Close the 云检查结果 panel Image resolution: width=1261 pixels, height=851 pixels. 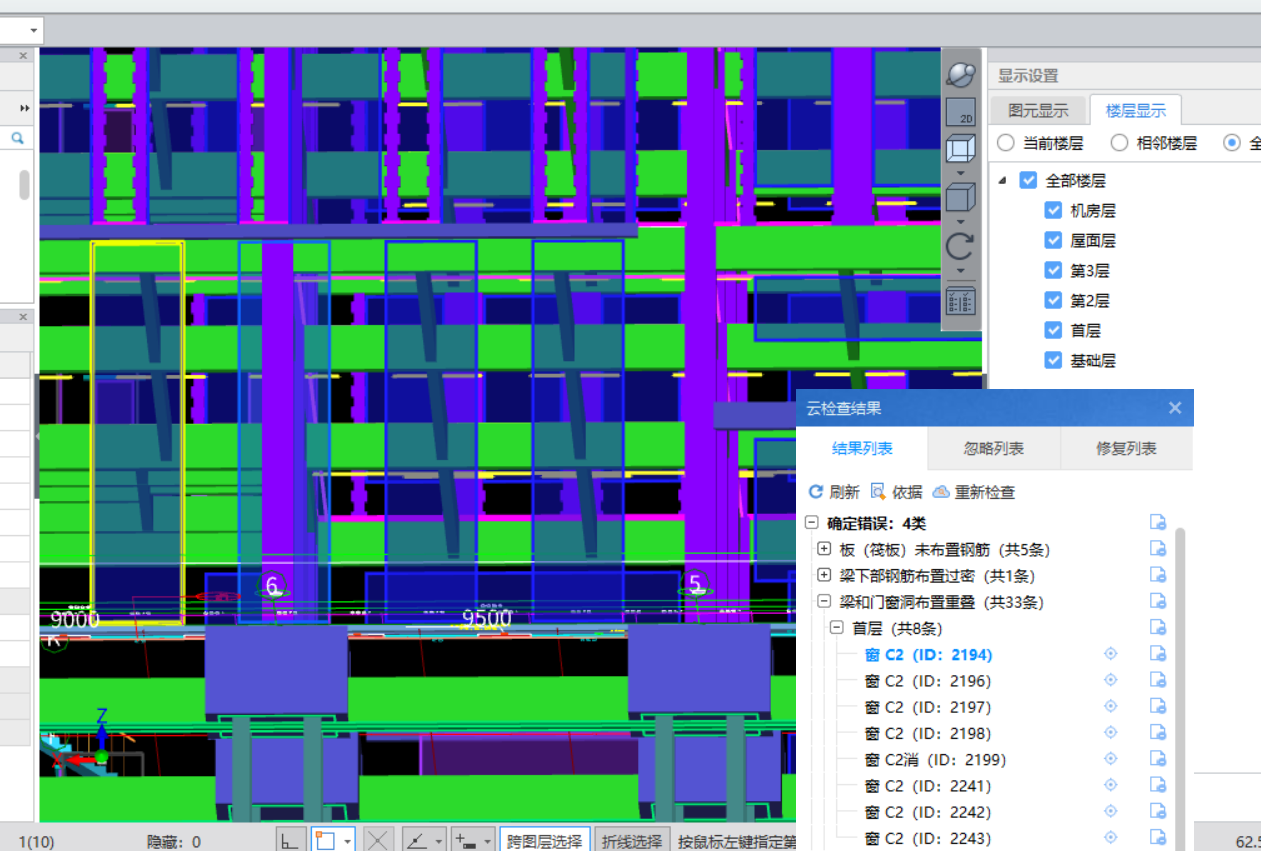1175,408
